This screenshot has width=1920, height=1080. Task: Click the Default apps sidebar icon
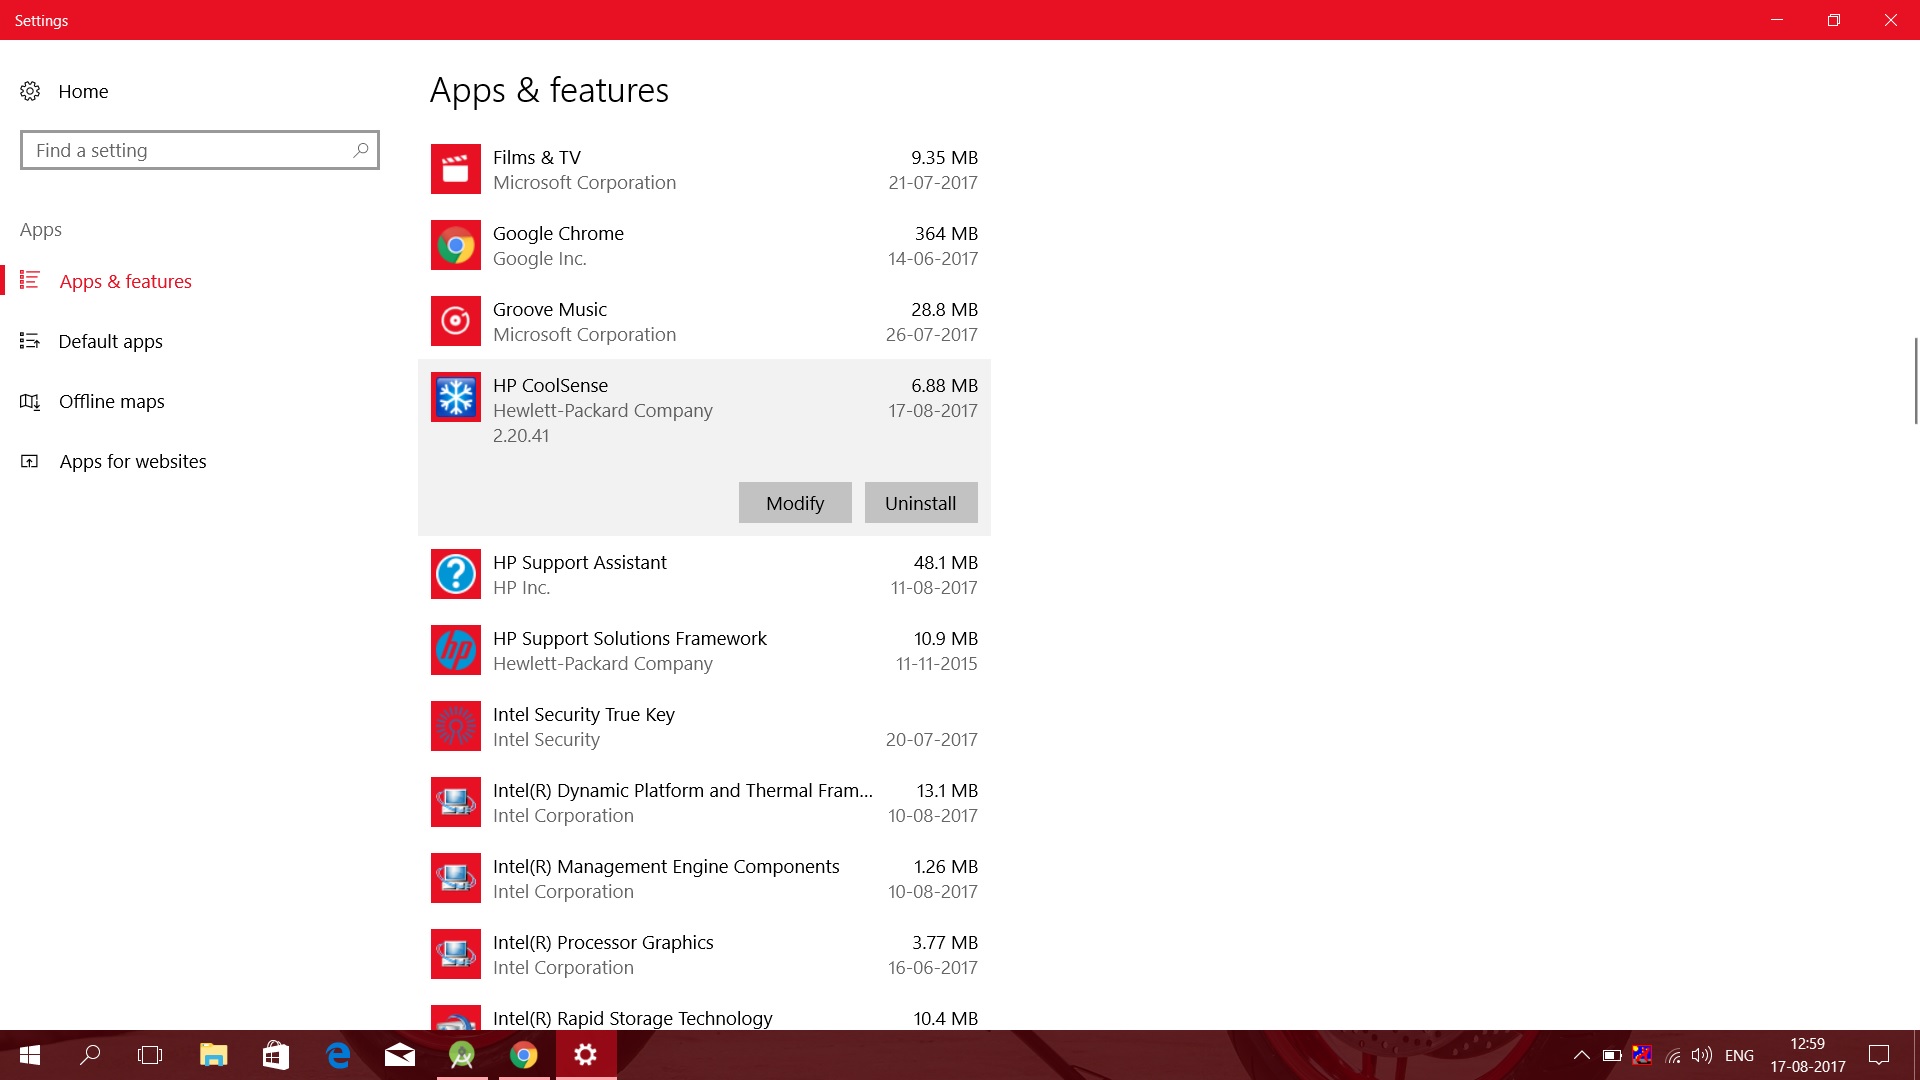30,341
